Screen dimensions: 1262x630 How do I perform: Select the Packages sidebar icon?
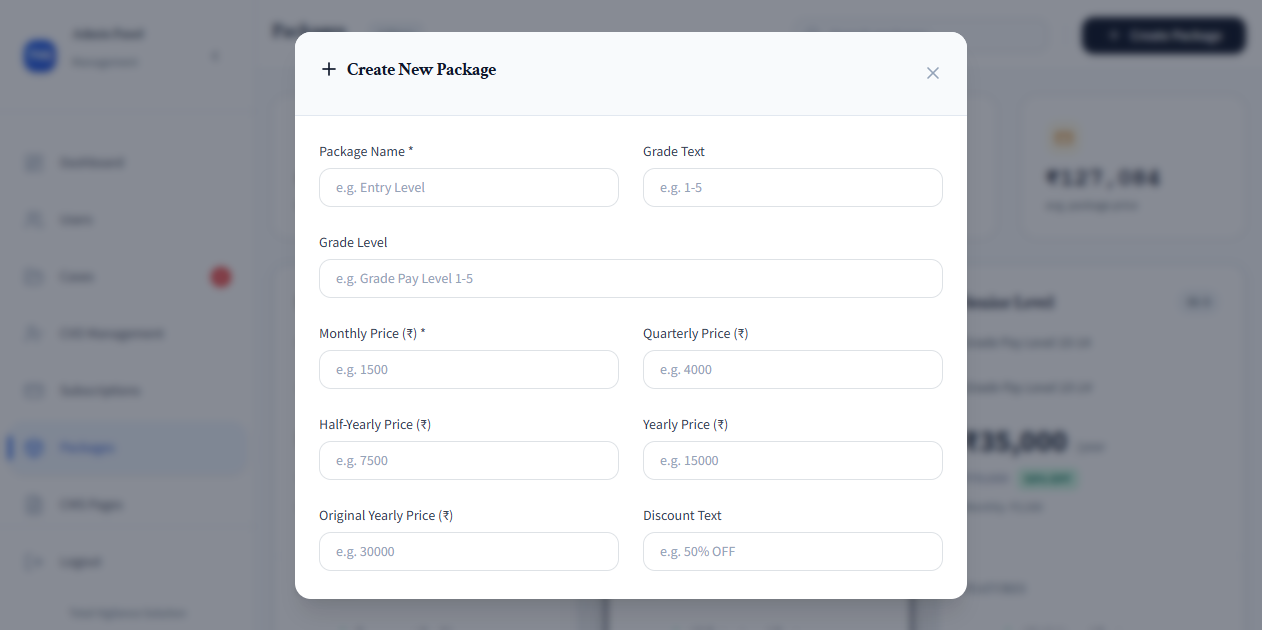pyautogui.click(x=34, y=447)
